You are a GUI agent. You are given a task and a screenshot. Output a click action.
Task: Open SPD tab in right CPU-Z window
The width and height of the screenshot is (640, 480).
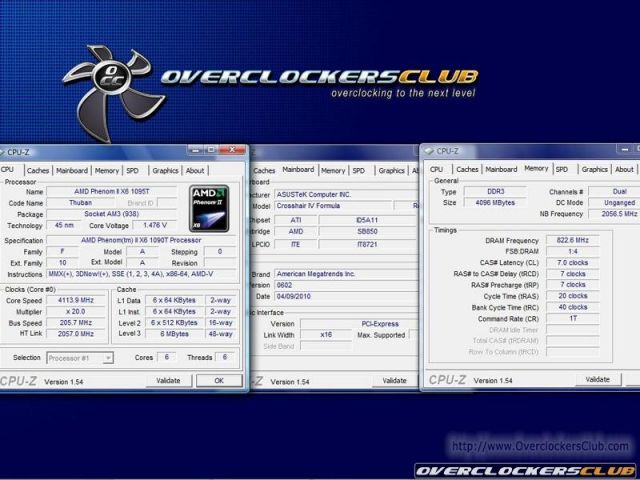pos(562,169)
